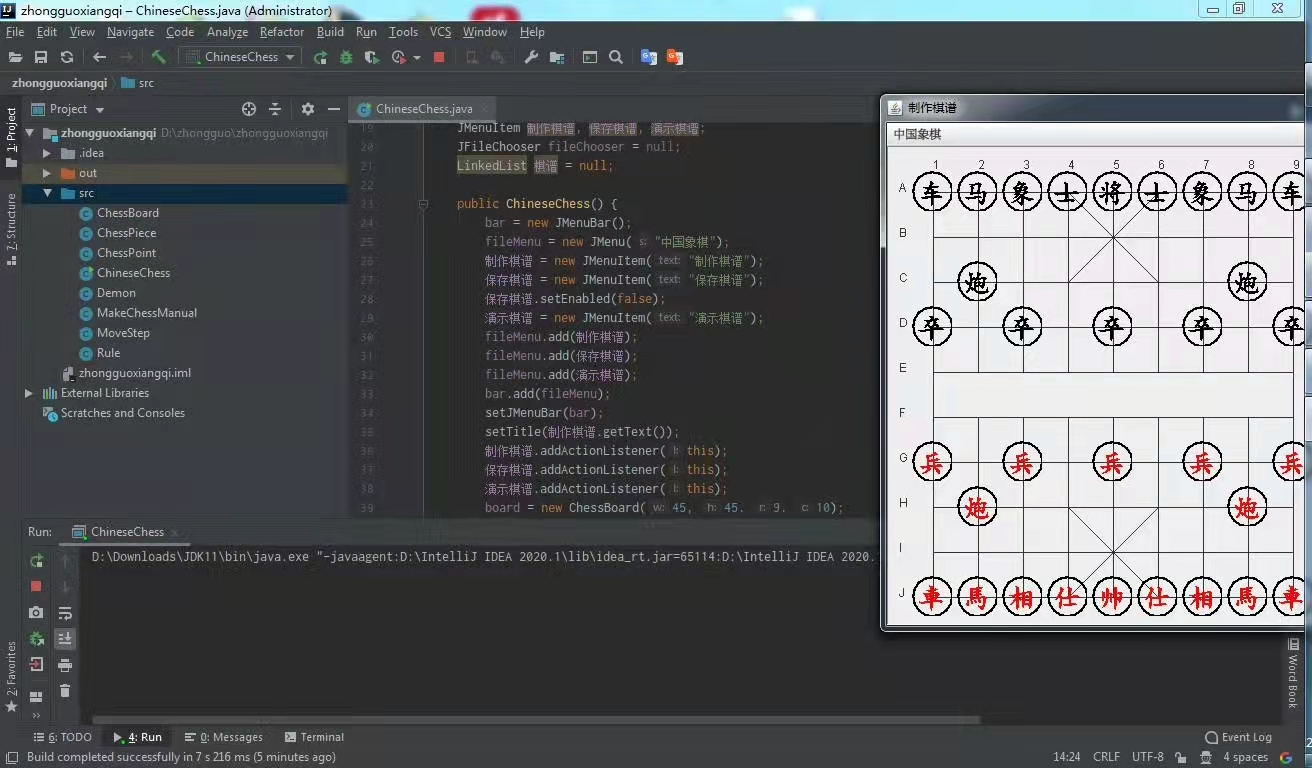Toggle scroll-to-end in Run console
The width and height of the screenshot is (1312, 768).
(x=65, y=638)
